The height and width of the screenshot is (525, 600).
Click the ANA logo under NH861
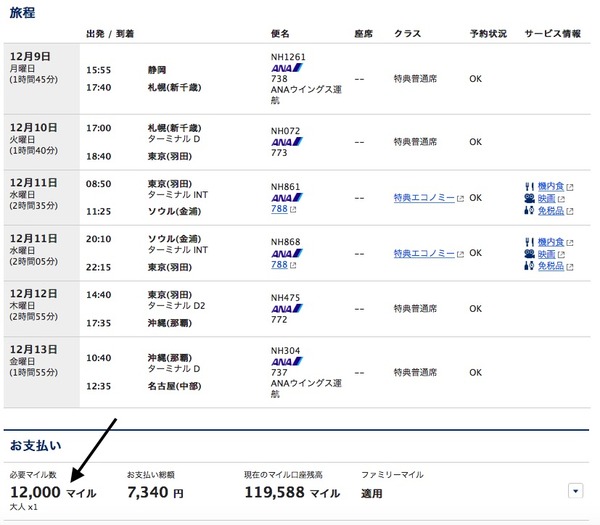tap(287, 198)
